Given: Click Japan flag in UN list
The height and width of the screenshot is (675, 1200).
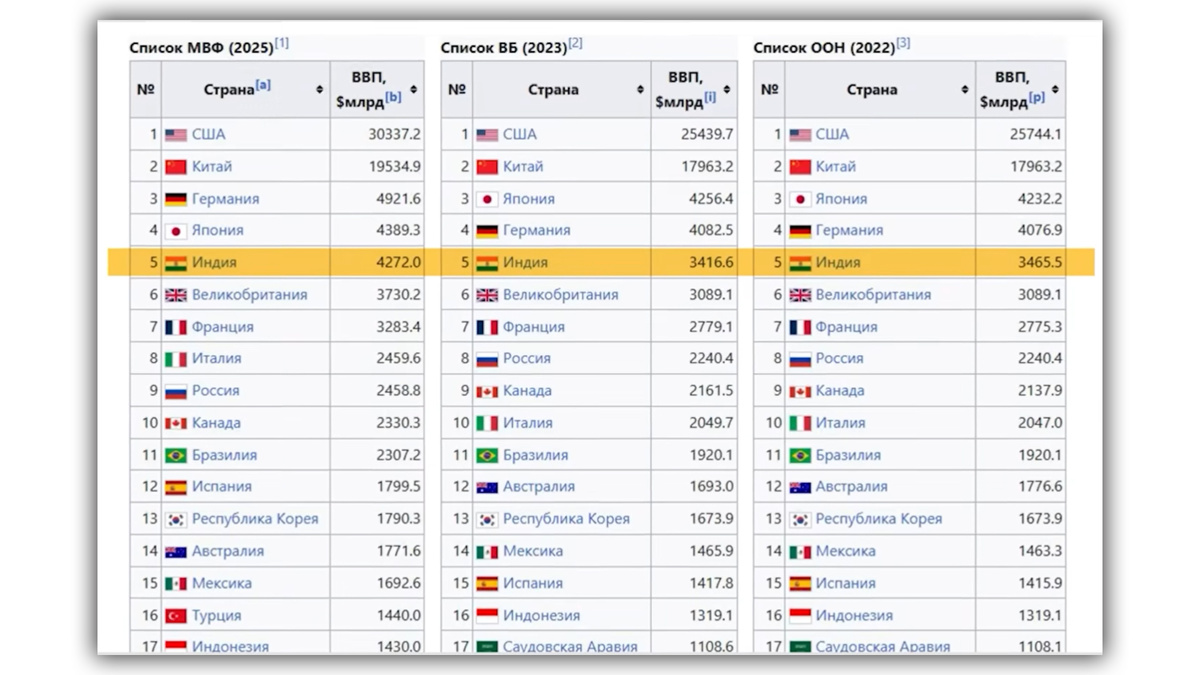Looking at the screenshot, I should tap(800, 198).
